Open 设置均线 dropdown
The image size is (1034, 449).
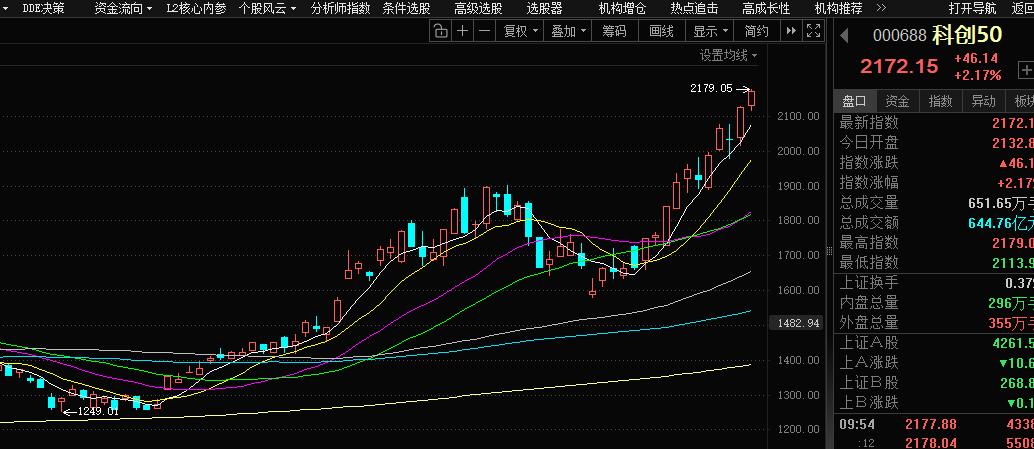pyautogui.click(x=729, y=56)
